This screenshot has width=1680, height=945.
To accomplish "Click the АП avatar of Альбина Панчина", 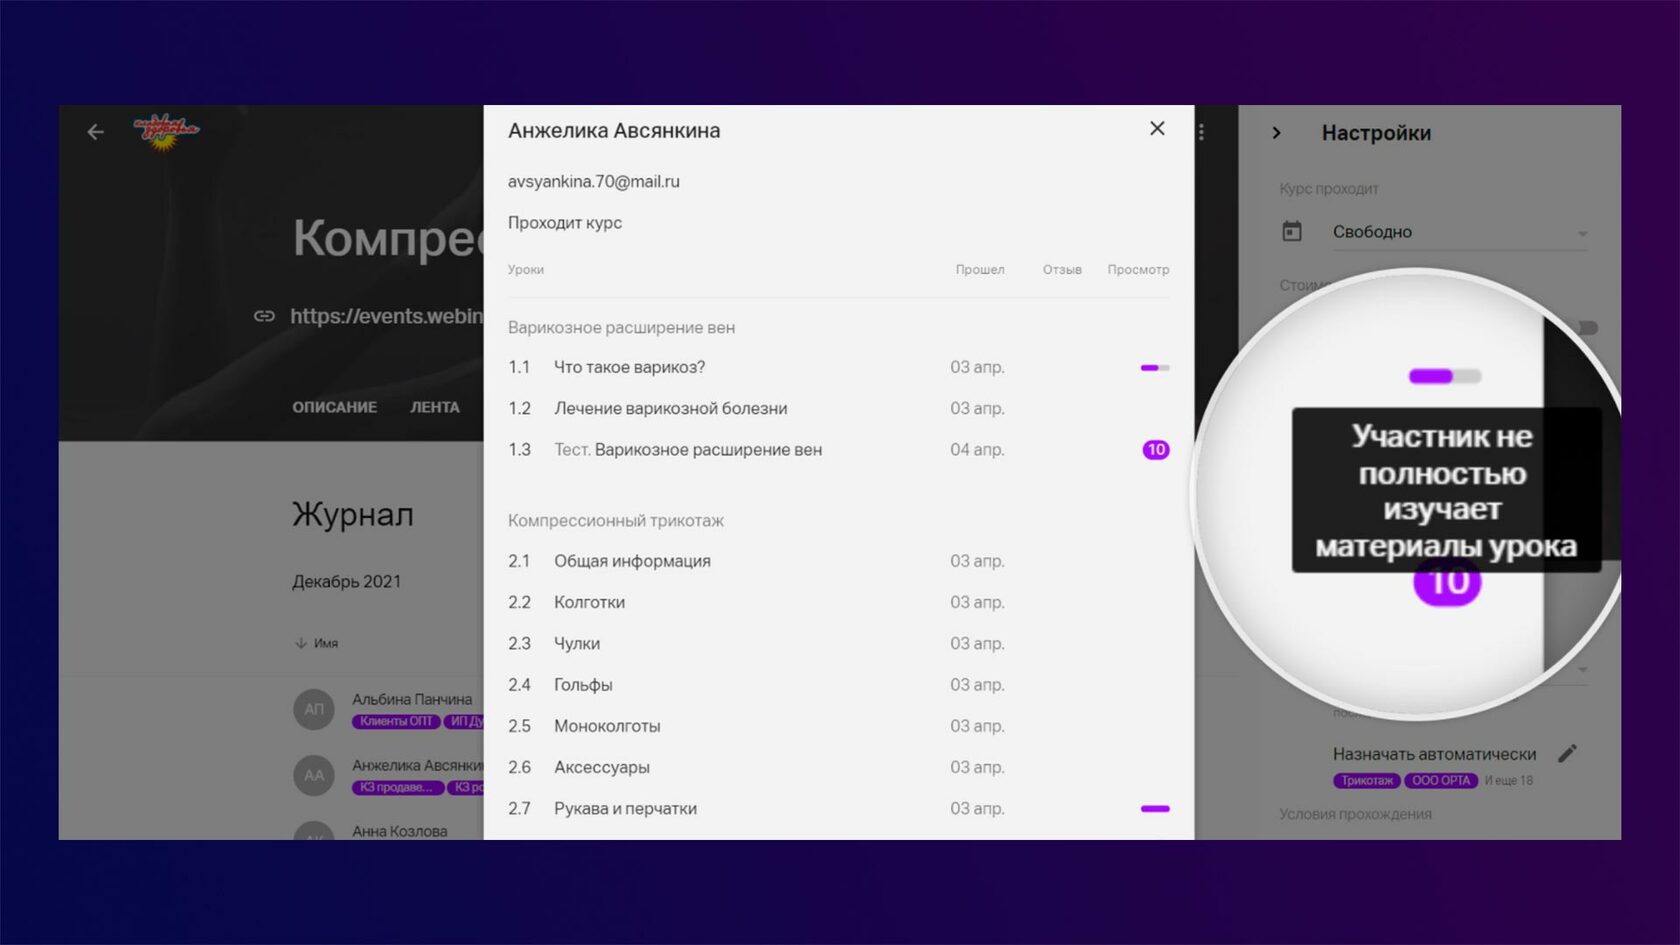I will coord(314,709).
